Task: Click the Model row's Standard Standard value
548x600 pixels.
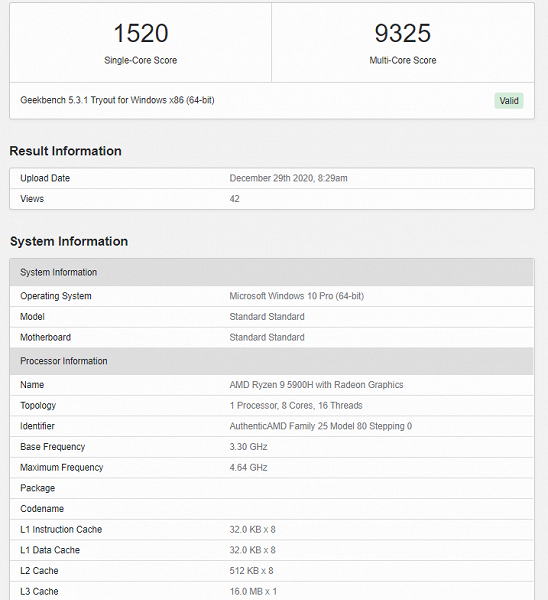Action: tap(267, 317)
